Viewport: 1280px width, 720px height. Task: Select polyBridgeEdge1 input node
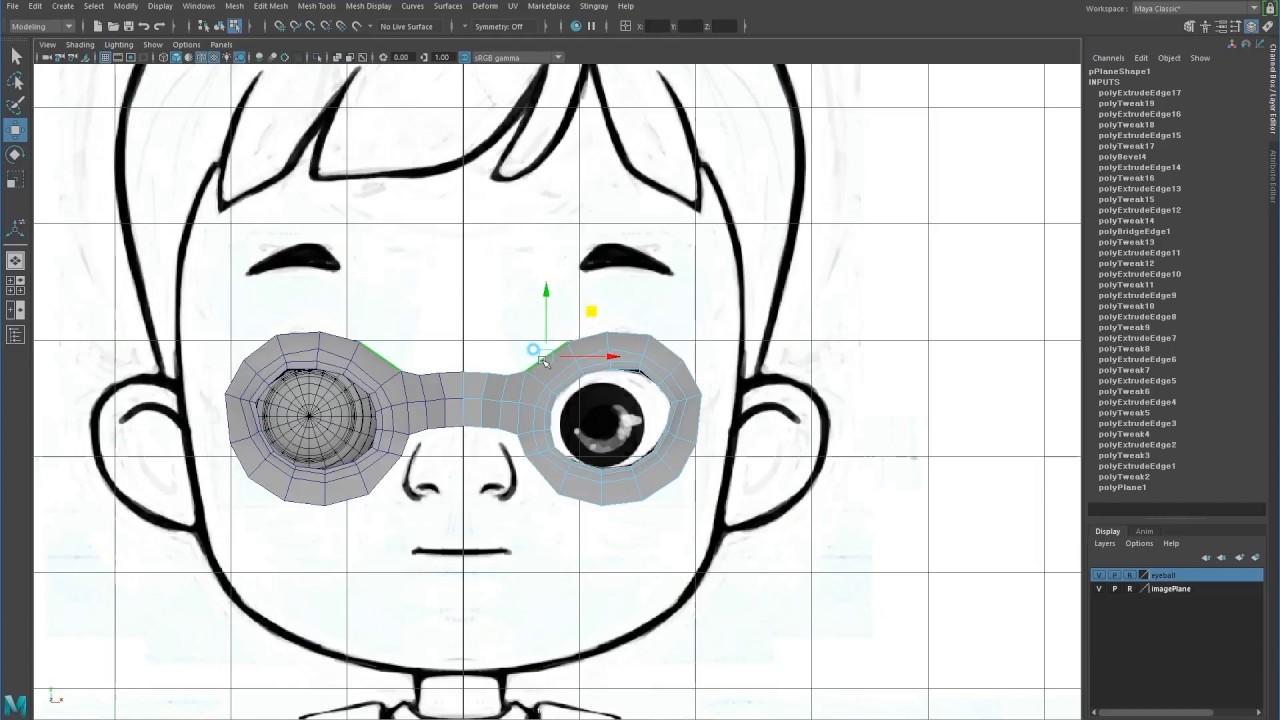[x=1134, y=231]
